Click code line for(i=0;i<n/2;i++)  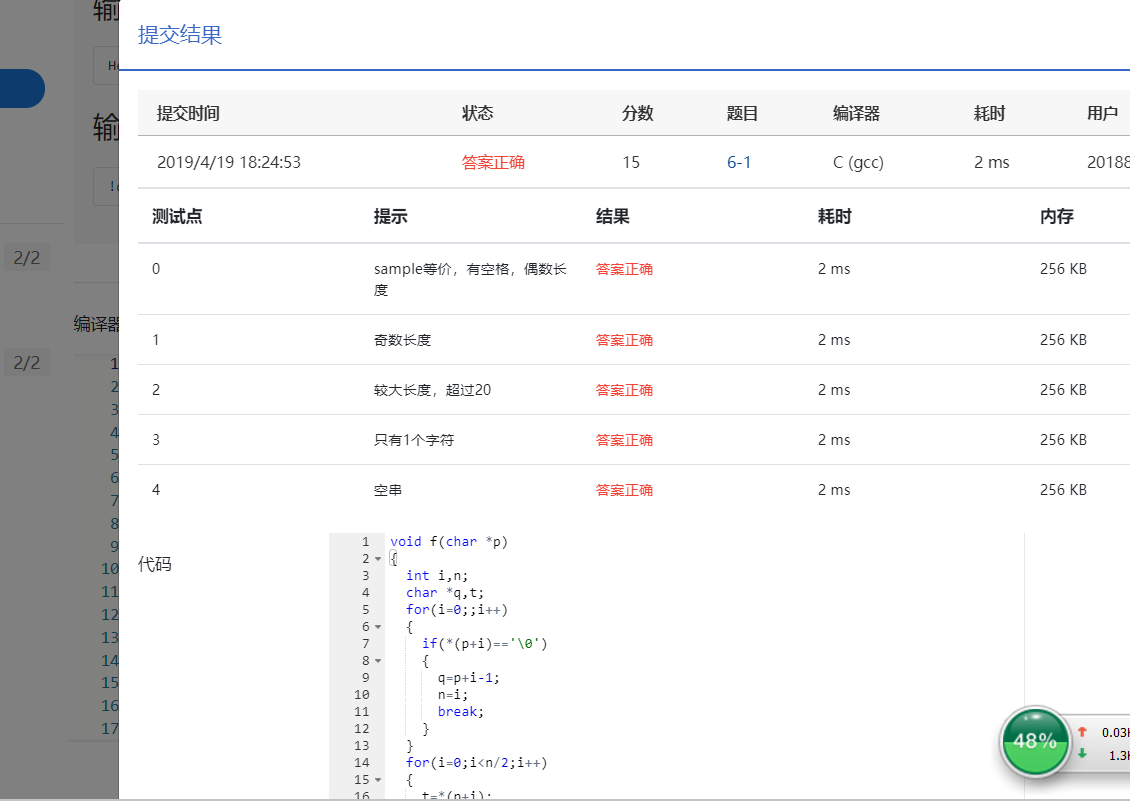pos(476,763)
